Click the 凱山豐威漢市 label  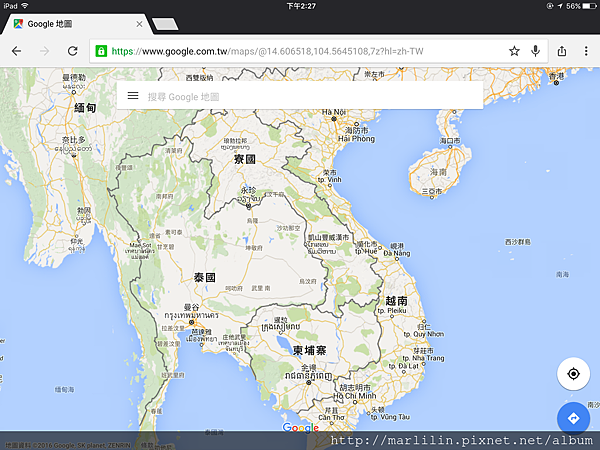(329, 238)
